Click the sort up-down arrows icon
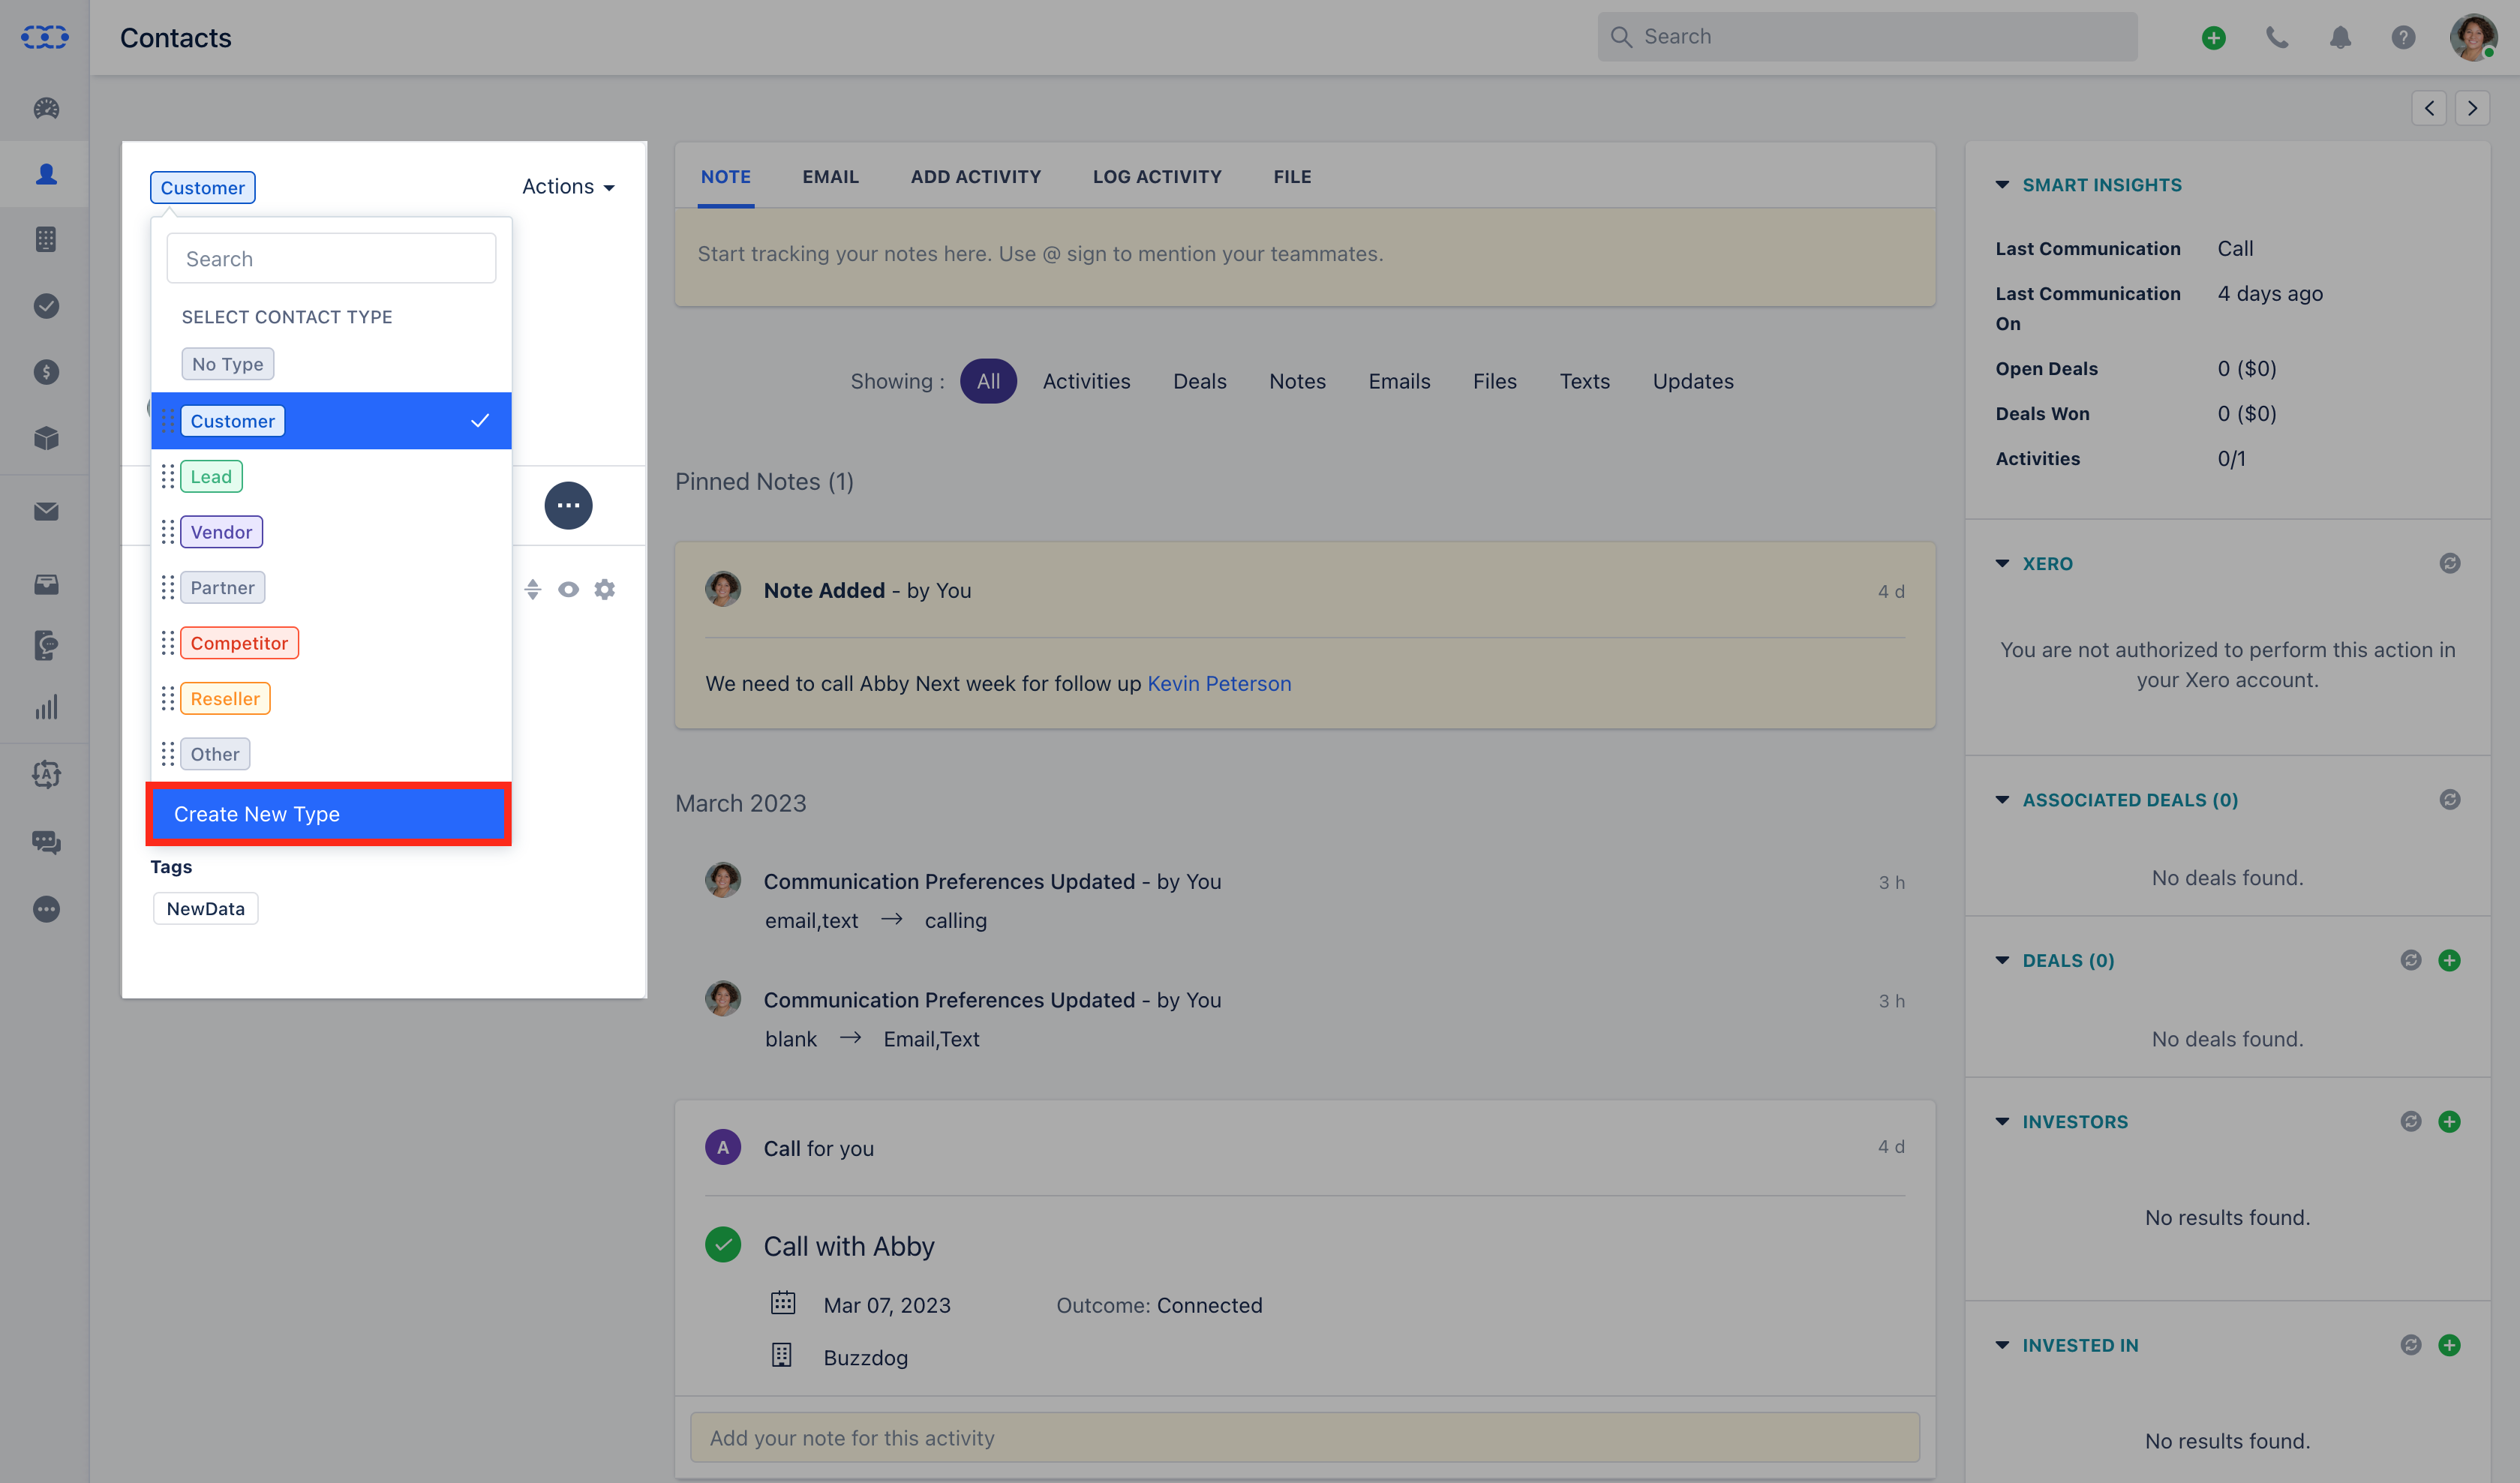The image size is (2520, 1483). 533,590
